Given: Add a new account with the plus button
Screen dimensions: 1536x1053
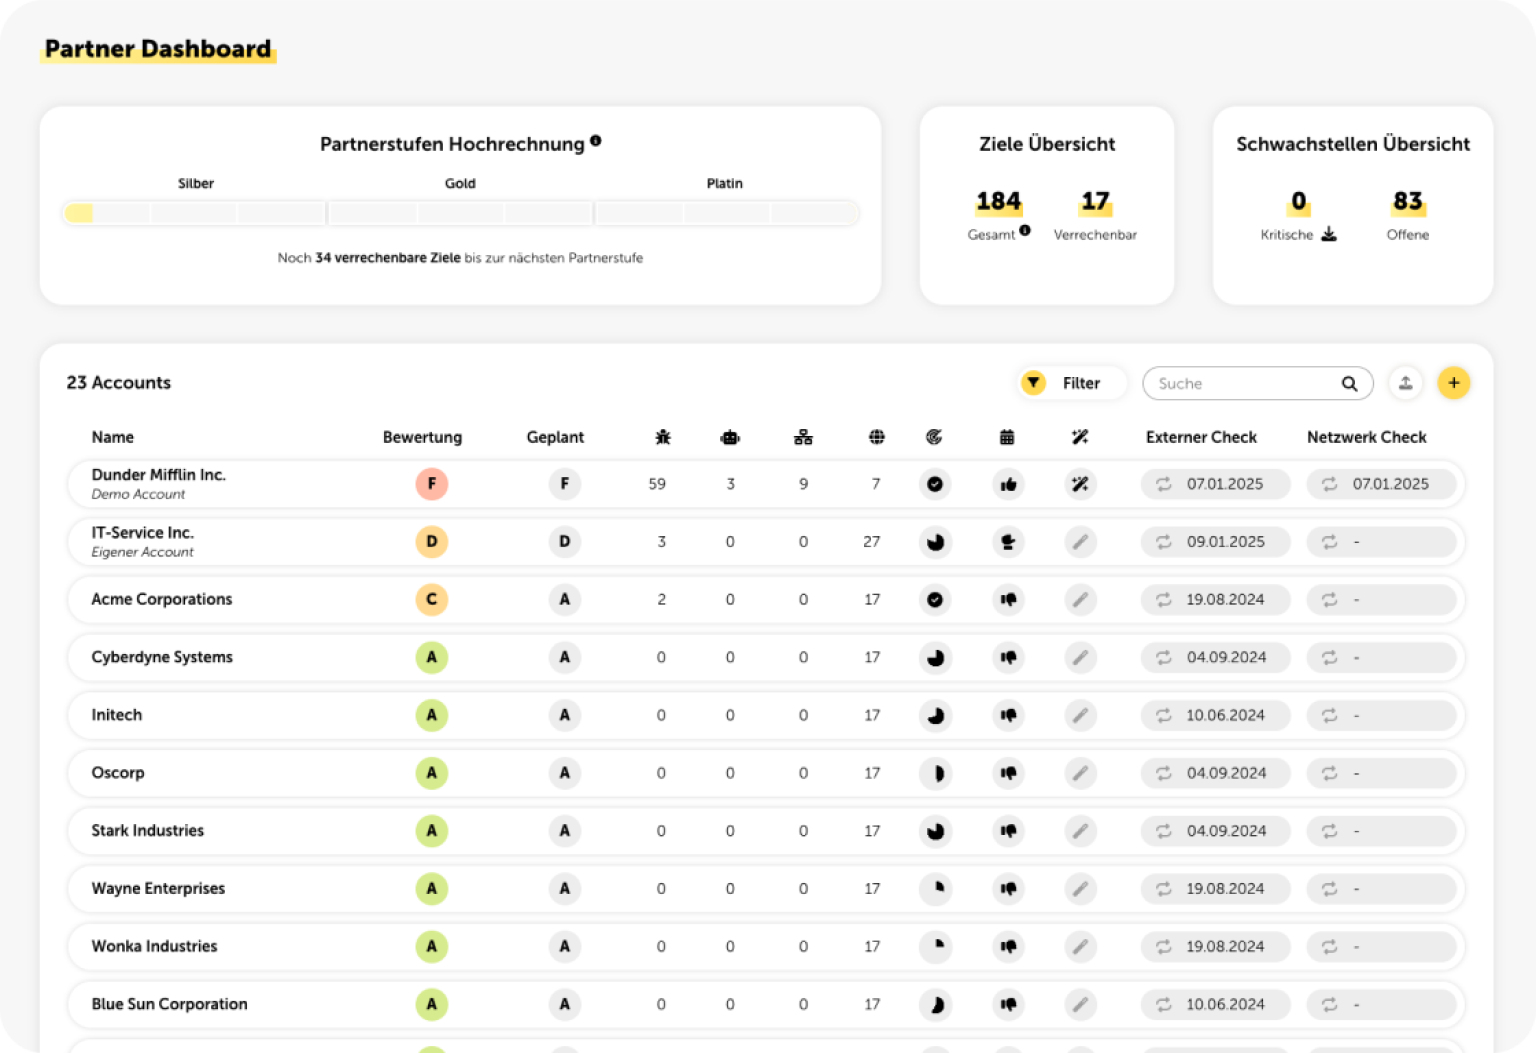Looking at the screenshot, I should (1454, 382).
